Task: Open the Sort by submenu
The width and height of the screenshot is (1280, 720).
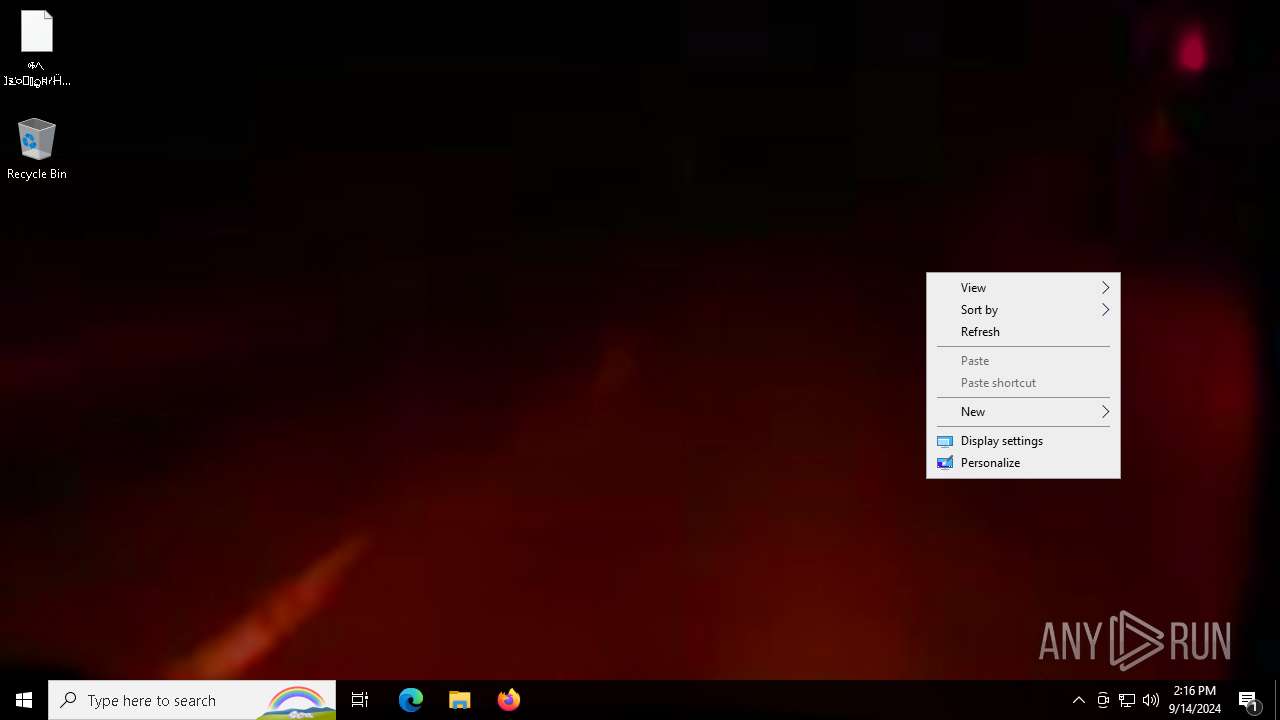Action: point(1023,310)
